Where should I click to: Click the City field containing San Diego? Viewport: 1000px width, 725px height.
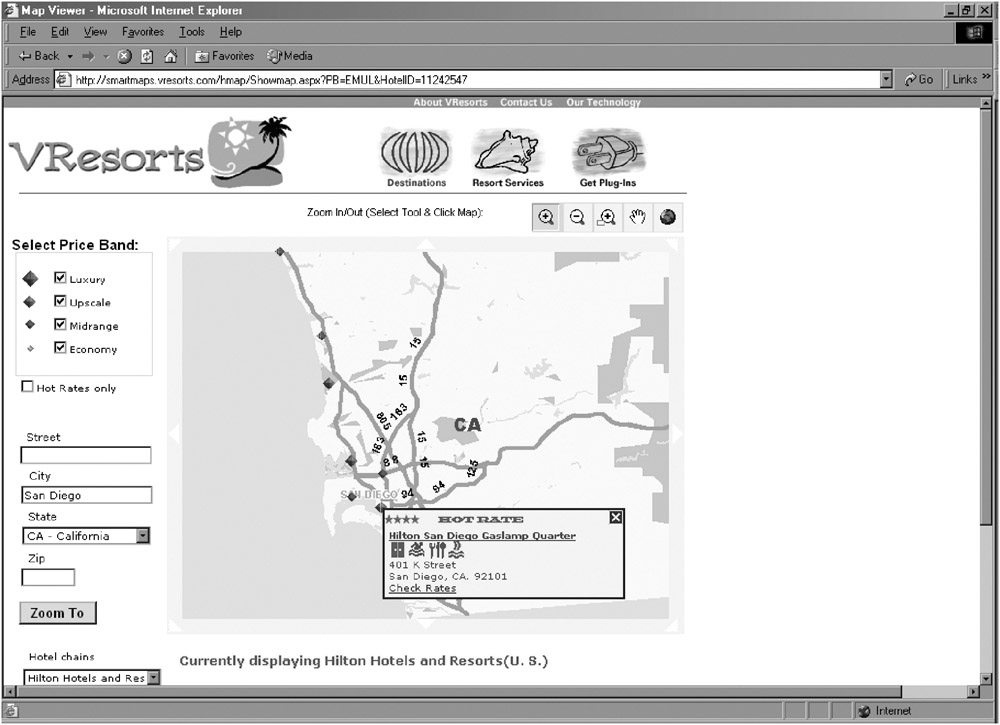(86, 495)
